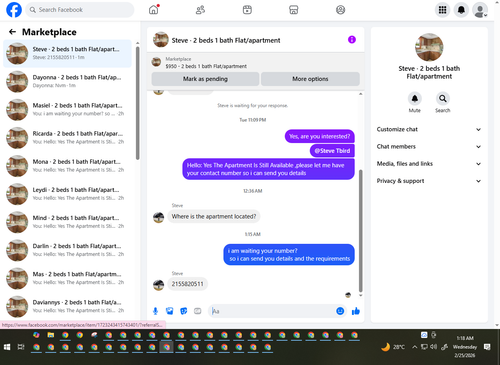Click the message '2155820511' from Steve
The width and height of the screenshot is (500, 365).
click(x=187, y=284)
